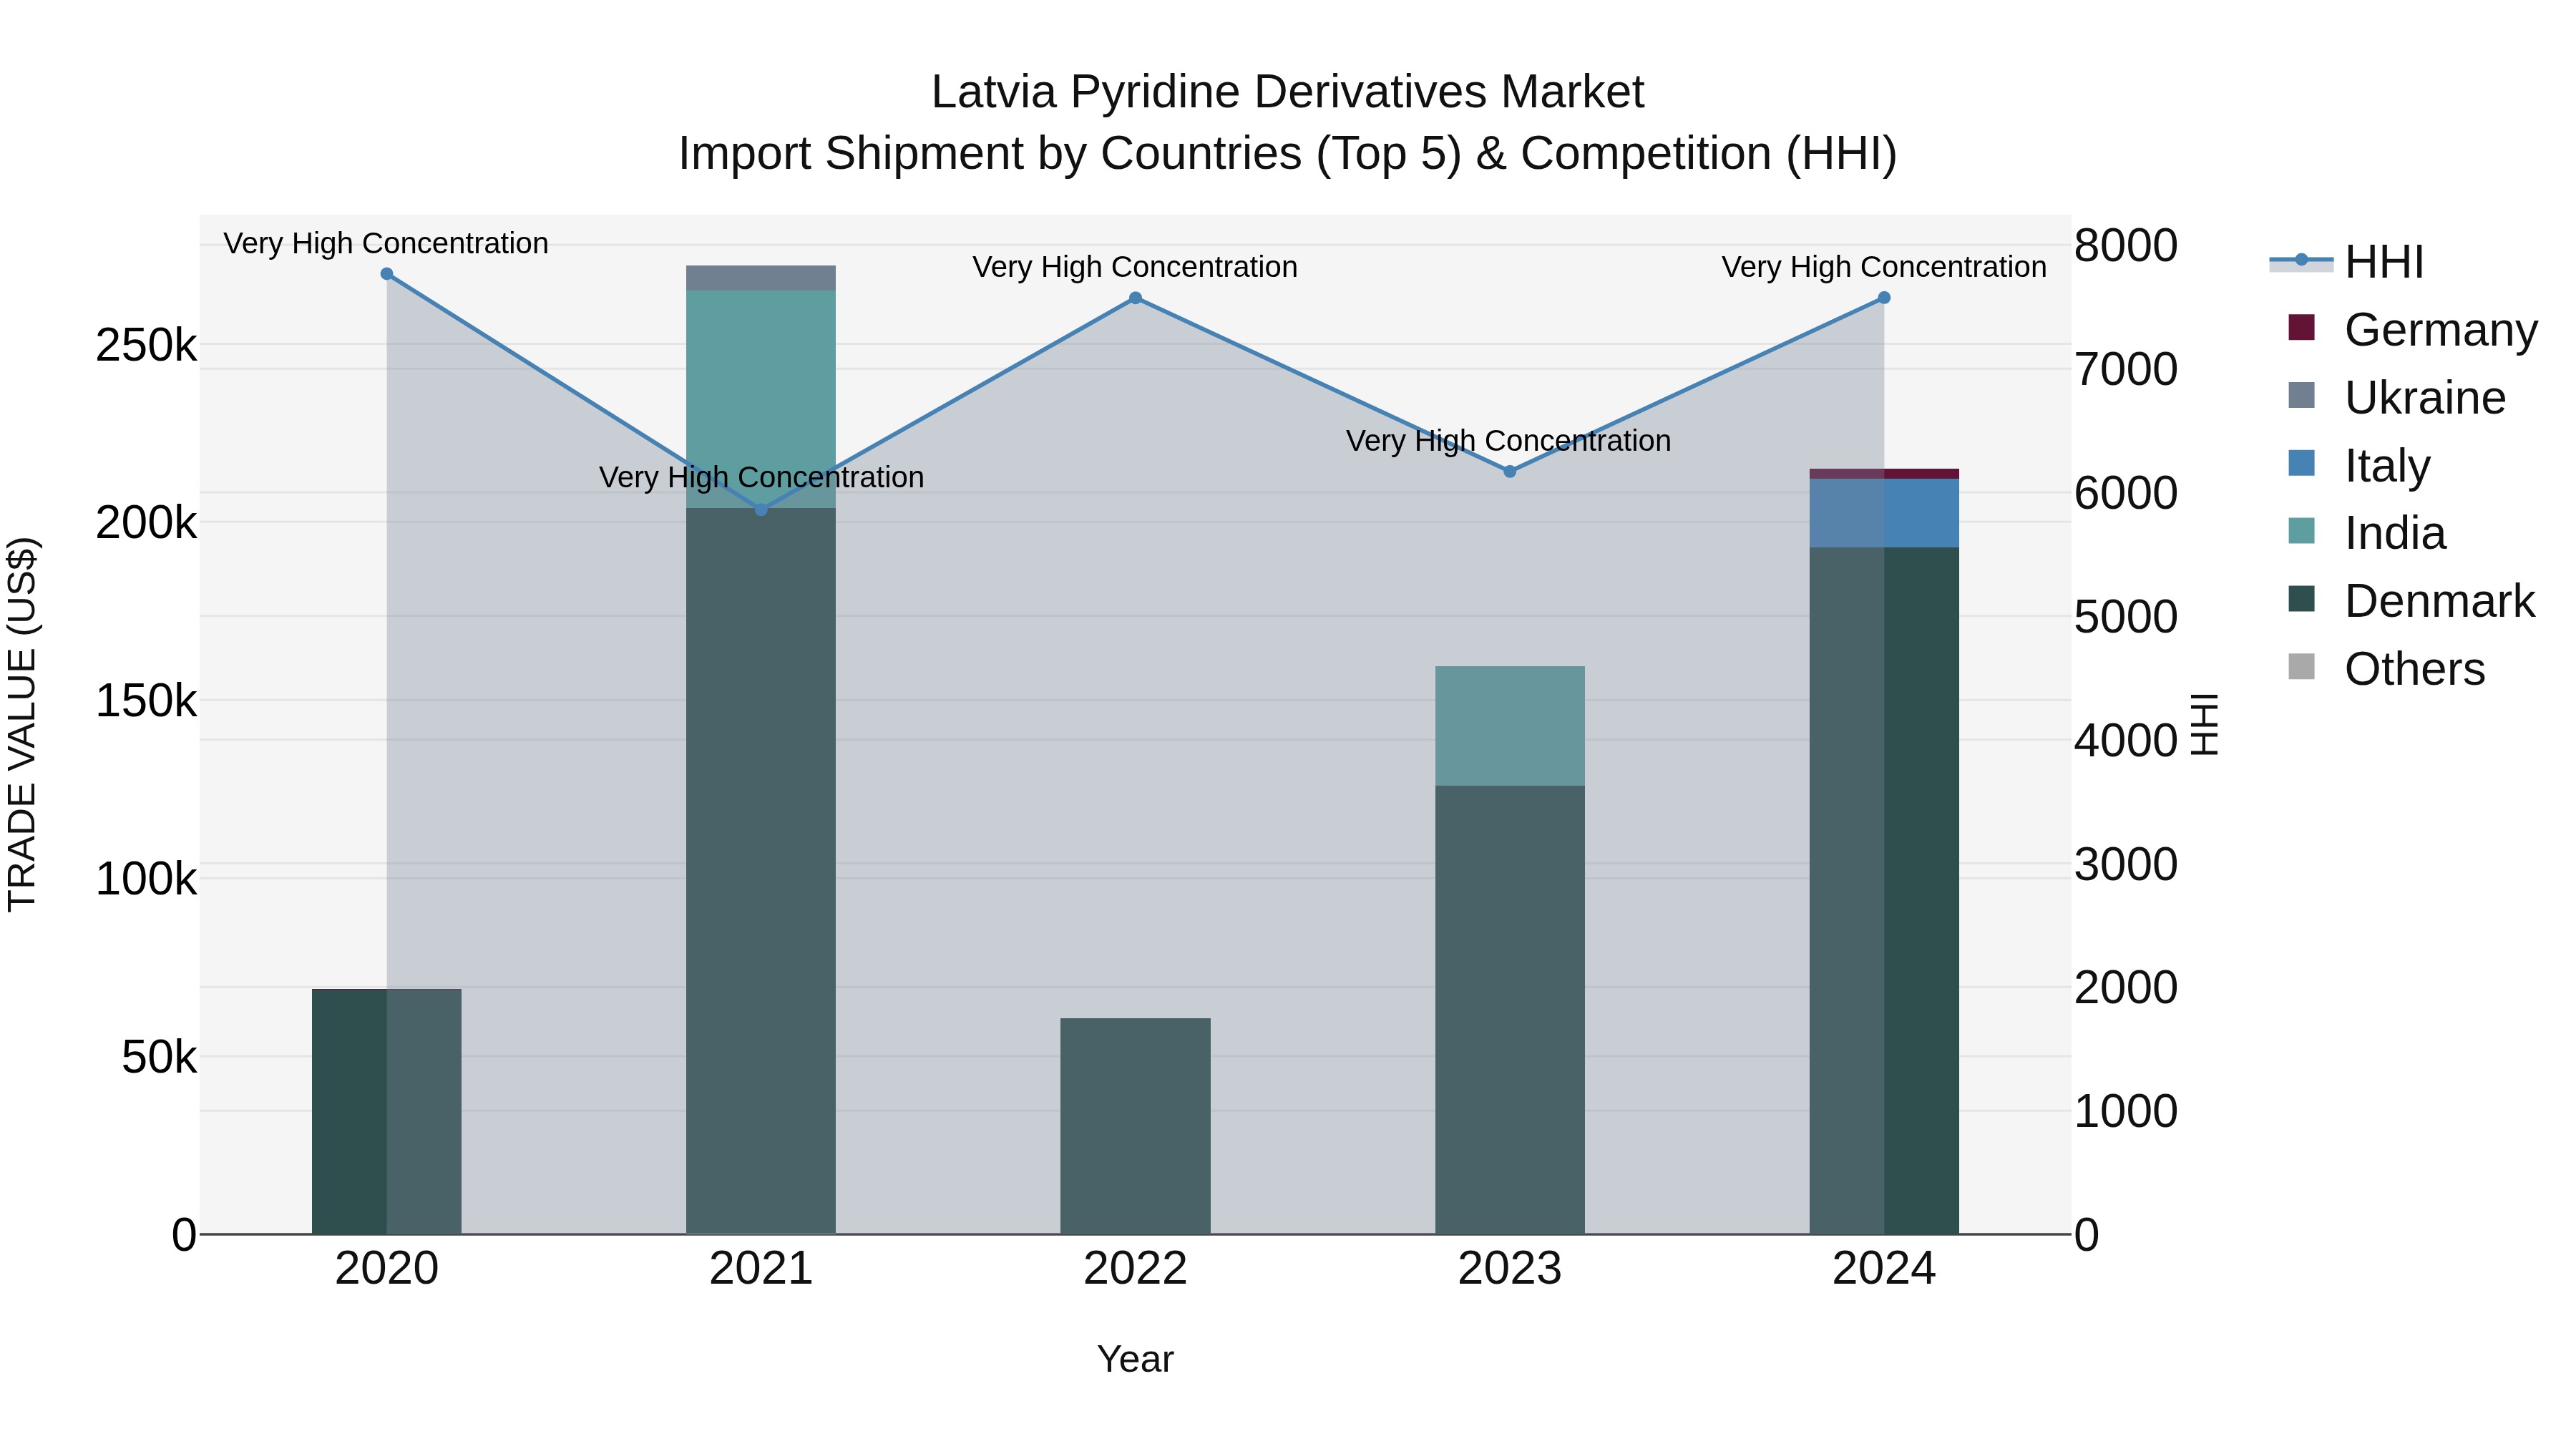Click the 200k left axis tick label
2576x1449 pixels.
146,523
